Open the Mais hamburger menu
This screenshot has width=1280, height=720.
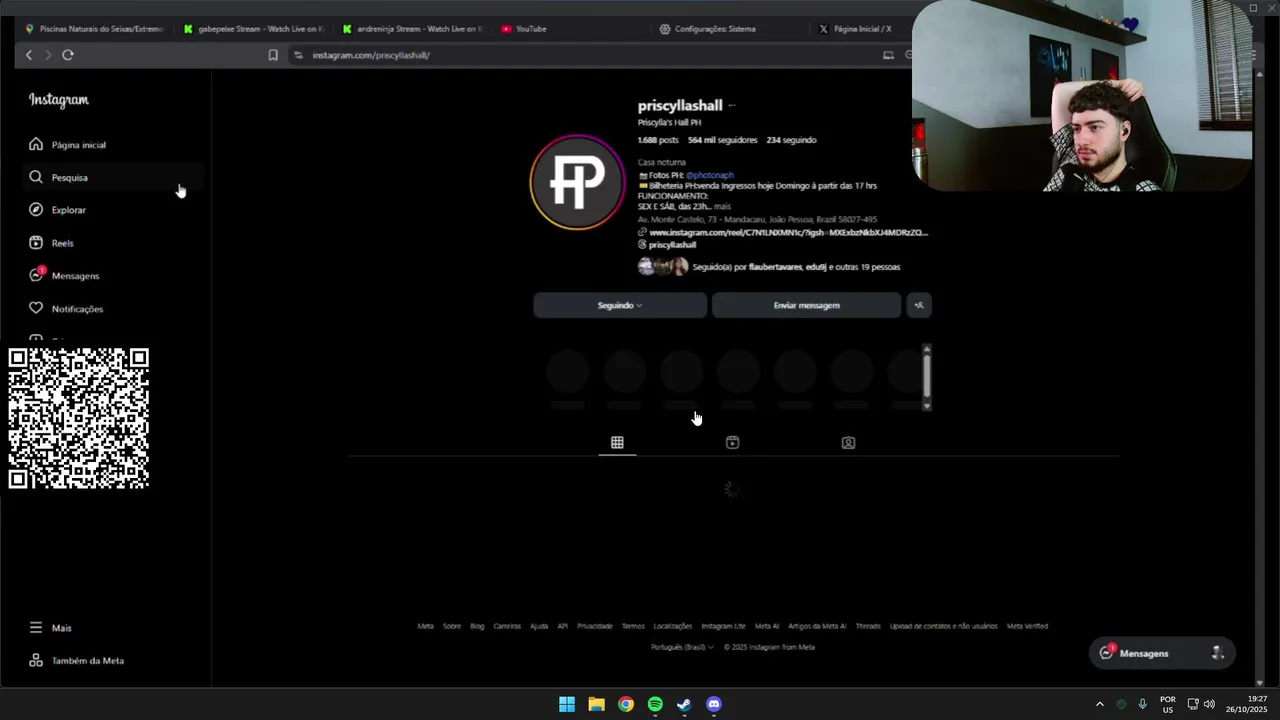point(50,628)
